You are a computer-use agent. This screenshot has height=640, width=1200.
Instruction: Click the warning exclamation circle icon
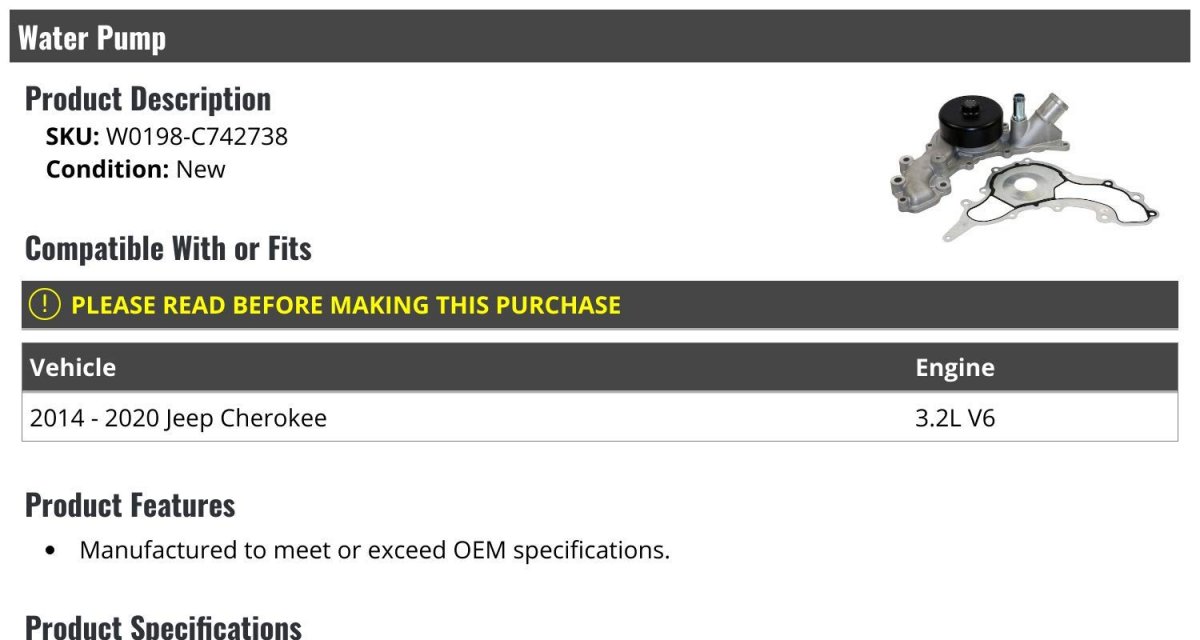click(45, 305)
